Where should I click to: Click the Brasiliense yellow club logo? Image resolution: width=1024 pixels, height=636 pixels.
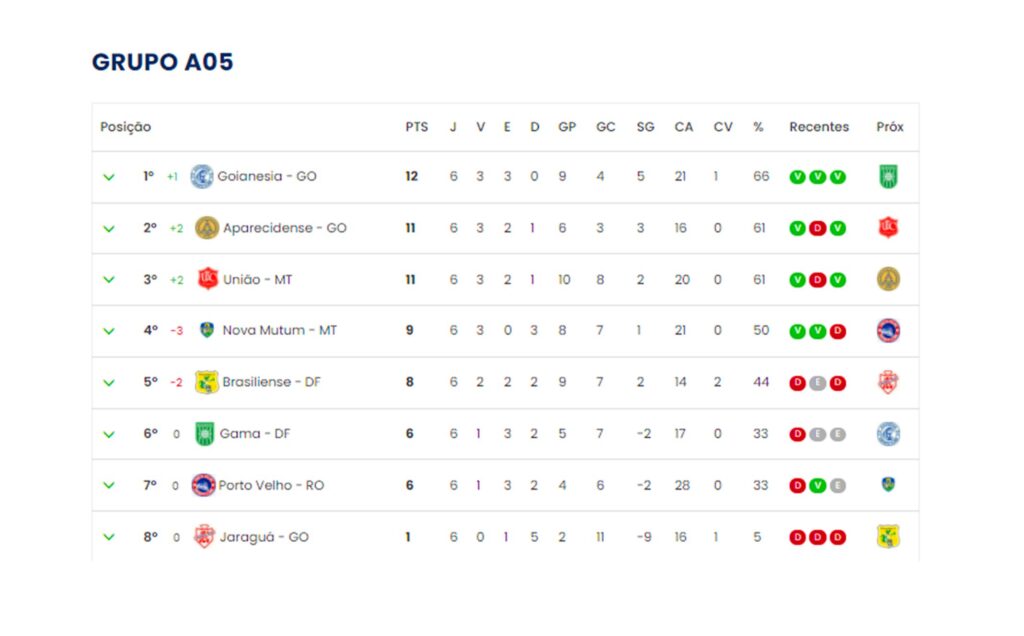tap(207, 382)
